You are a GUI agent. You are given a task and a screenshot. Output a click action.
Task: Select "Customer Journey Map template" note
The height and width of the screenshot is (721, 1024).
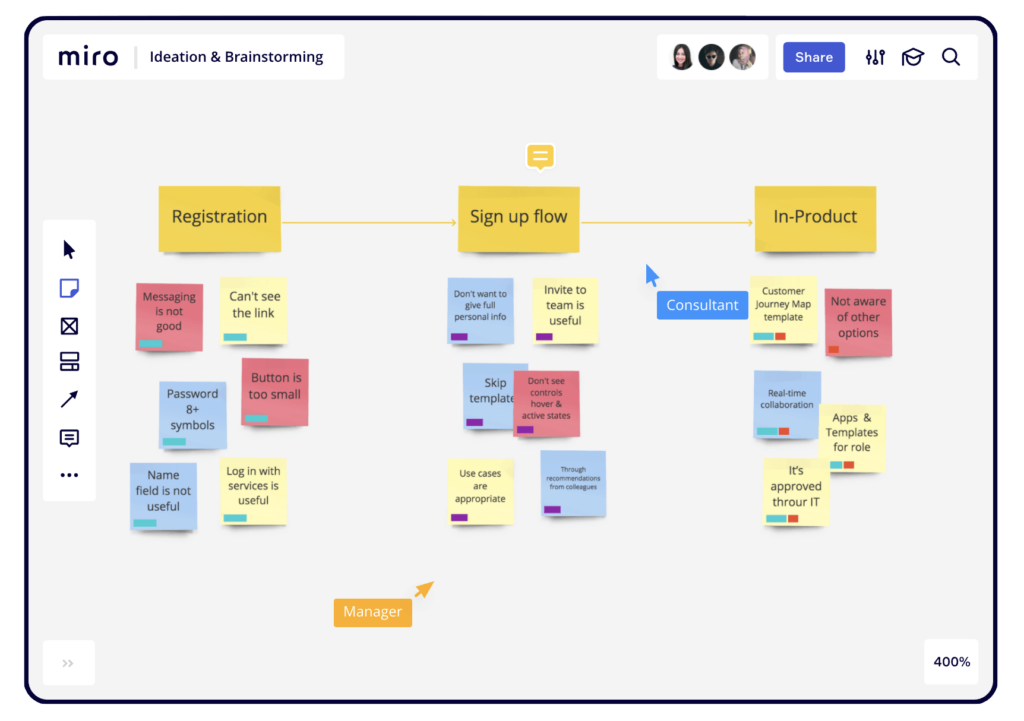tap(784, 310)
